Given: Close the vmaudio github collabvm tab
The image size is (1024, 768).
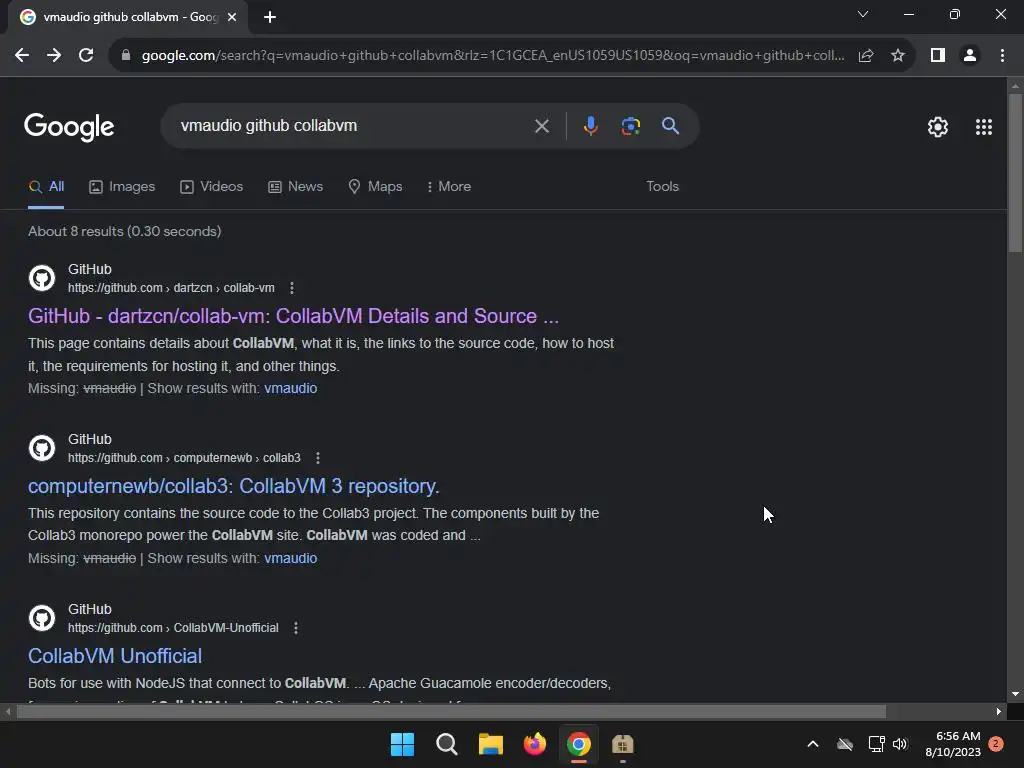Looking at the screenshot, I should [232, 17].
